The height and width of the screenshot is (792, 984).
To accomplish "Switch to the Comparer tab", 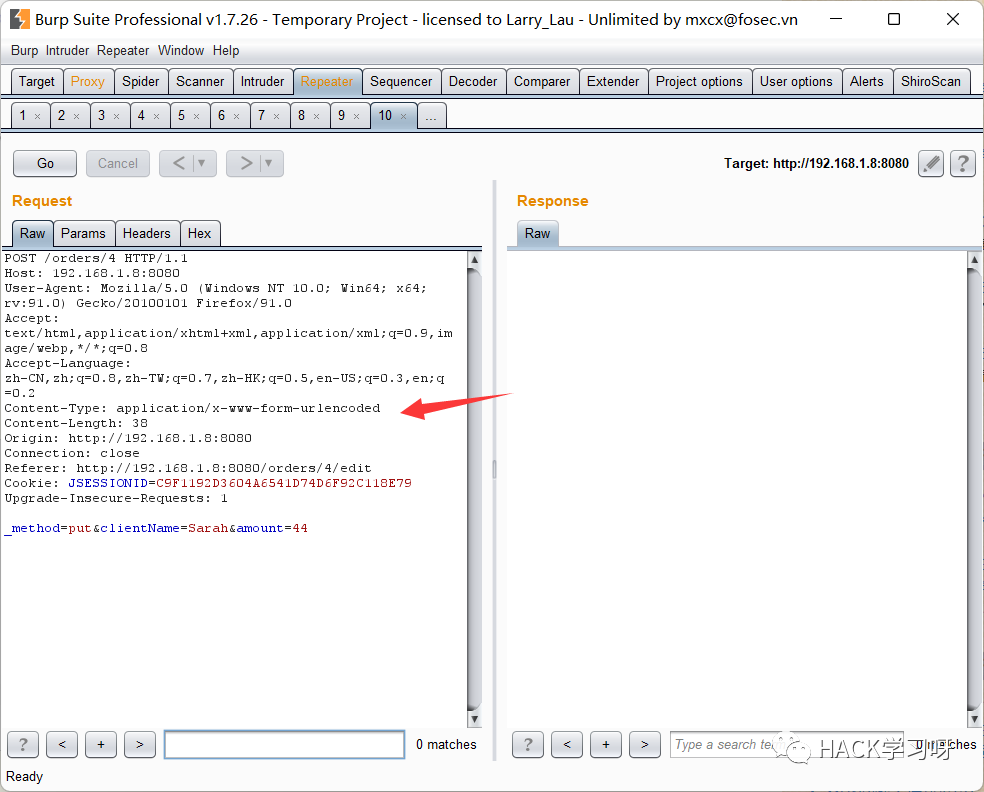I will click(542, 82).
